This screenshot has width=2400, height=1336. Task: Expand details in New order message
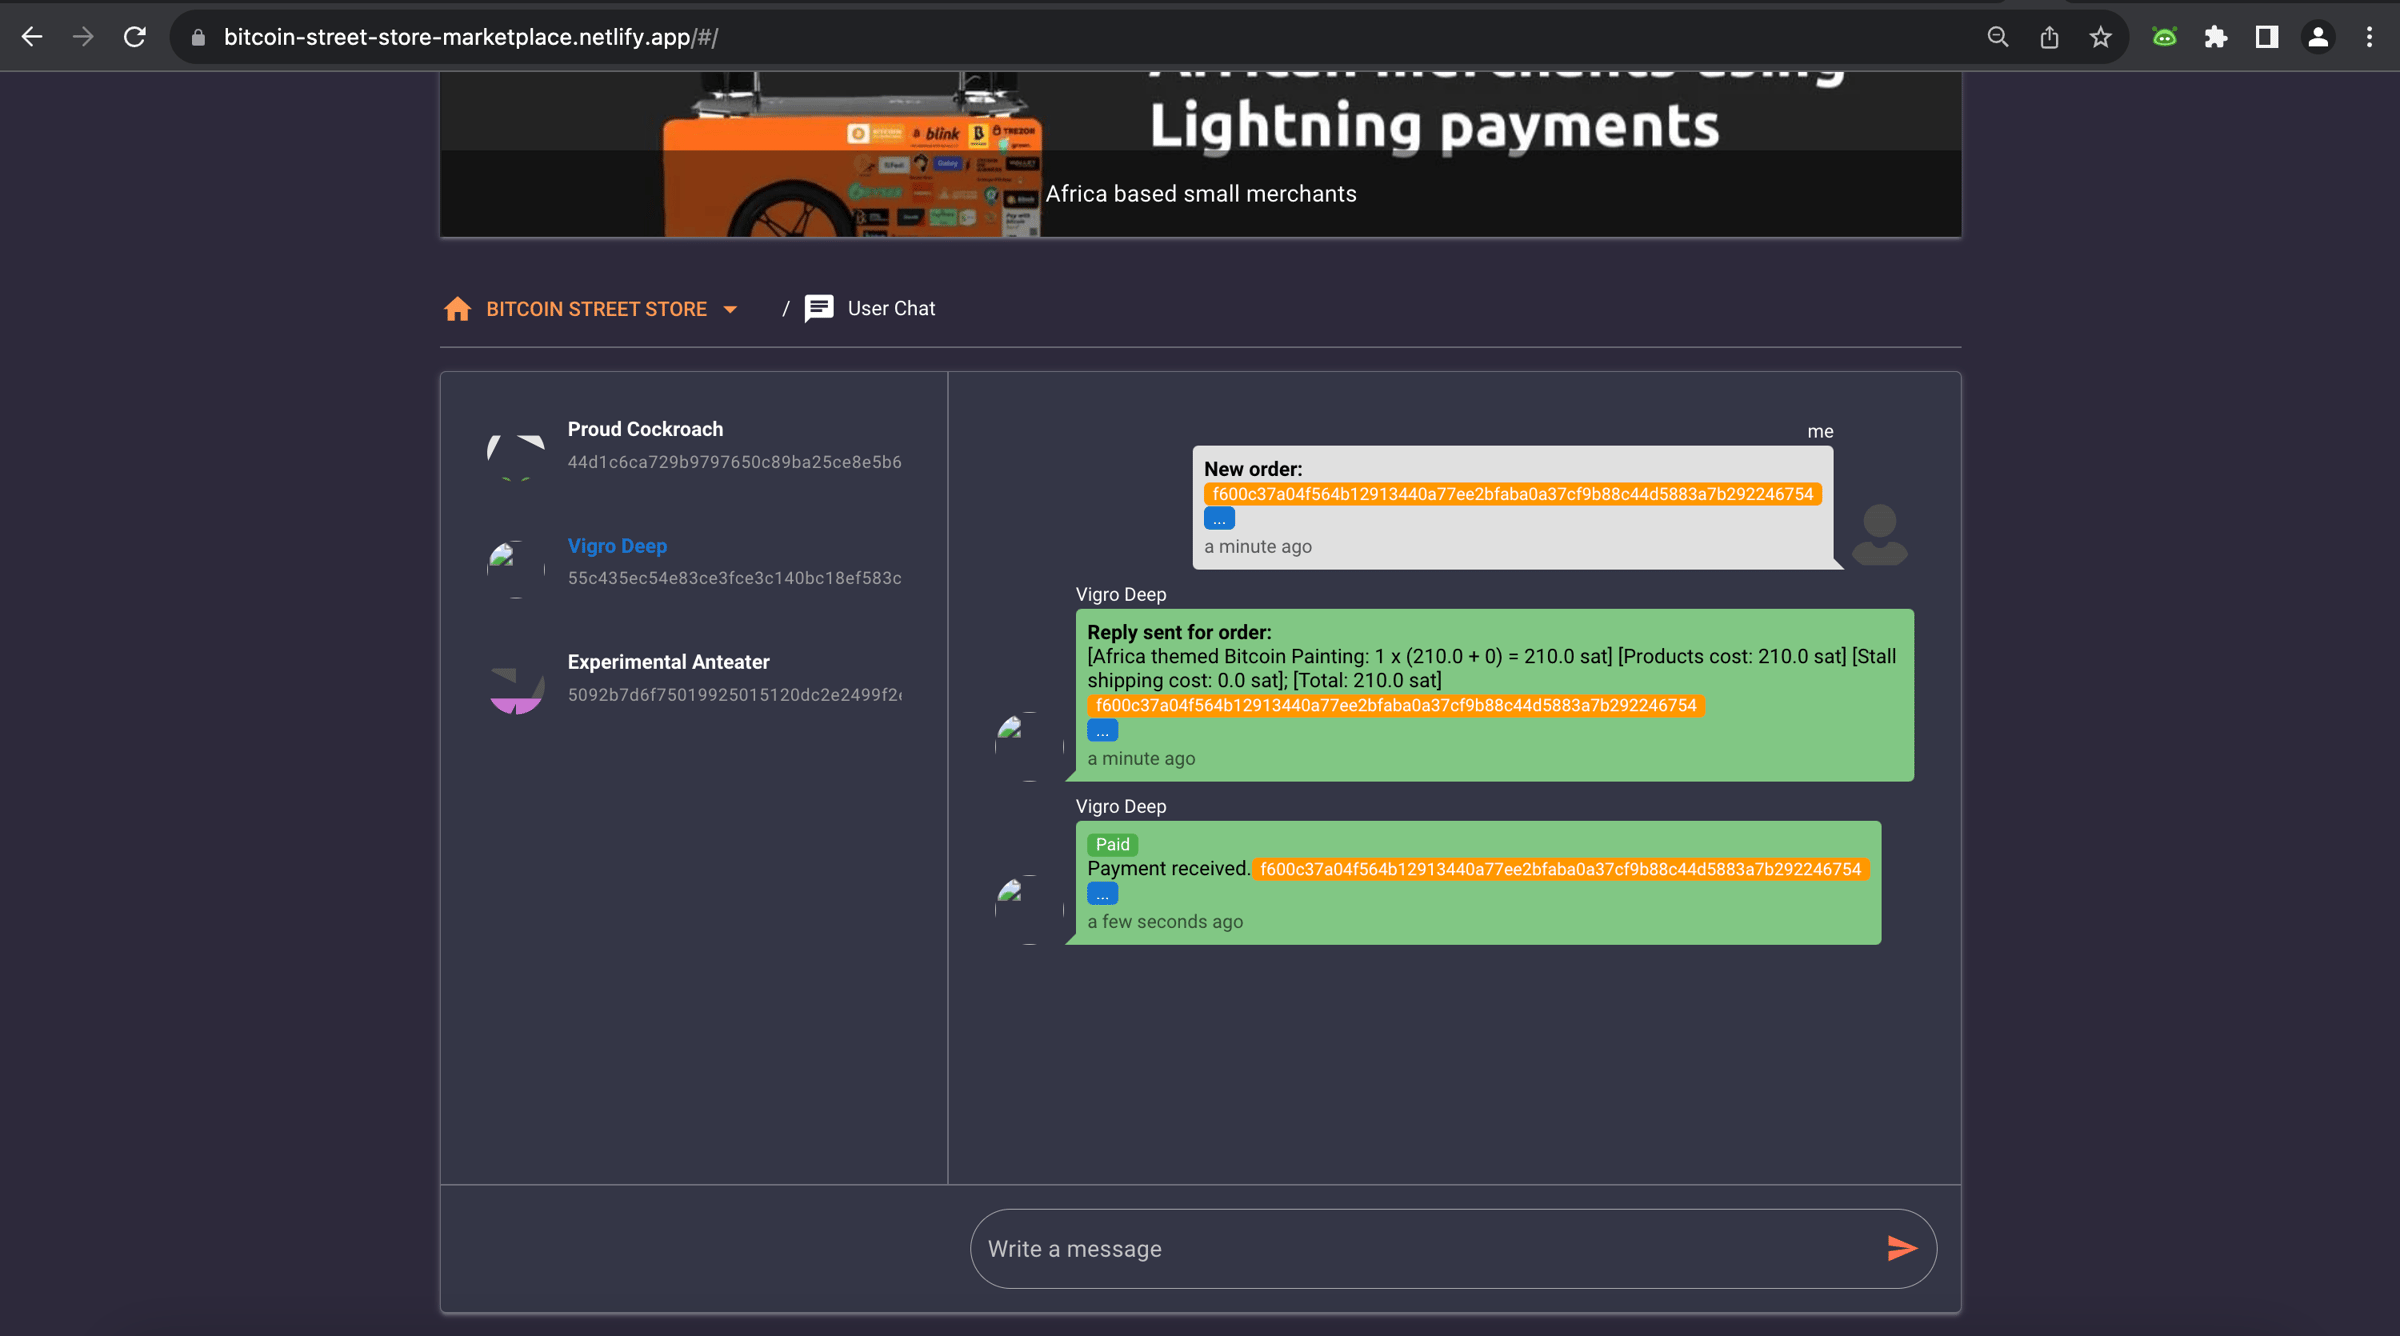pos(1219,519)
